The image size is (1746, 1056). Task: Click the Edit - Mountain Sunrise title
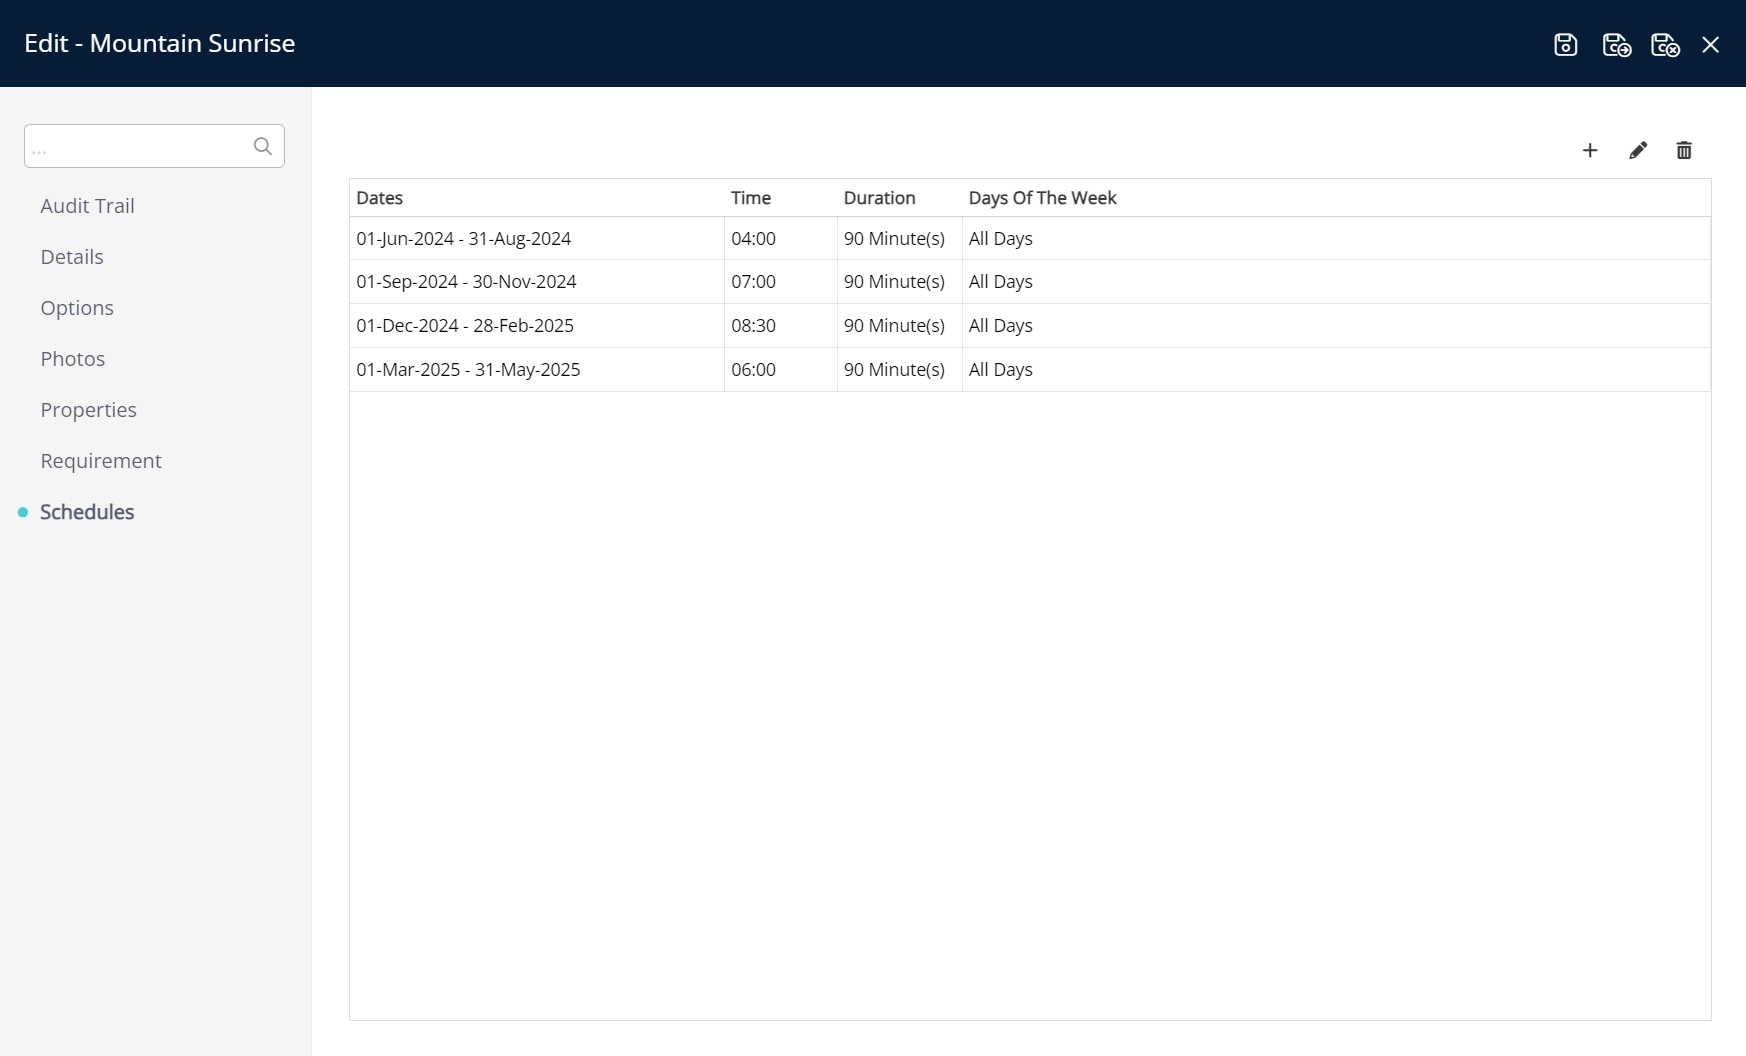[159, 43]
